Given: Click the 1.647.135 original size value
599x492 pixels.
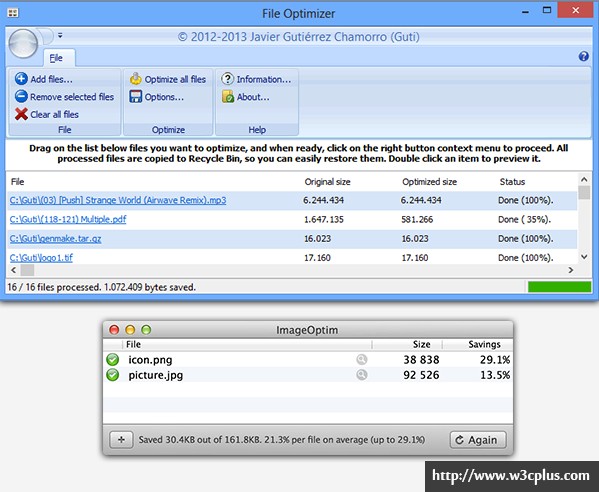Looking at the screenshot, I should coord(324,220).
